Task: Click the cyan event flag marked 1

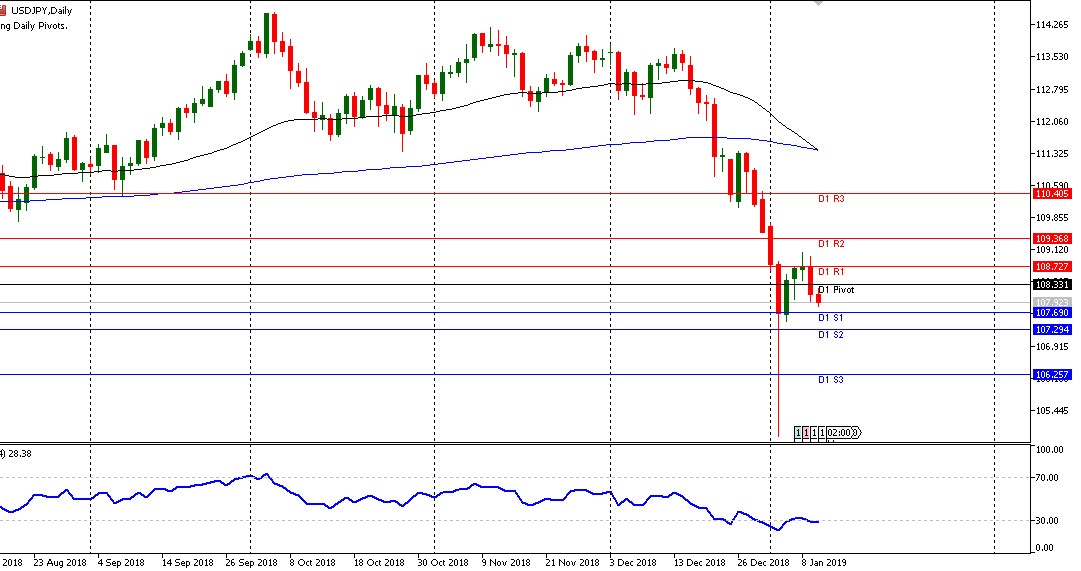Action: tap(798, 432)
